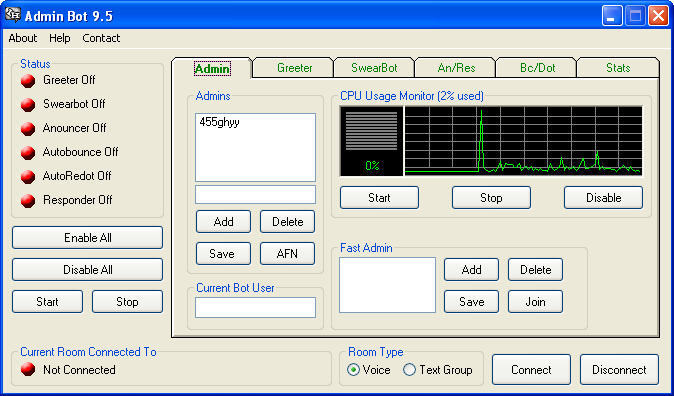This screenshot has width=674, height=396.
Task: Close the Admin Bot window
Action: coord(658,16)
